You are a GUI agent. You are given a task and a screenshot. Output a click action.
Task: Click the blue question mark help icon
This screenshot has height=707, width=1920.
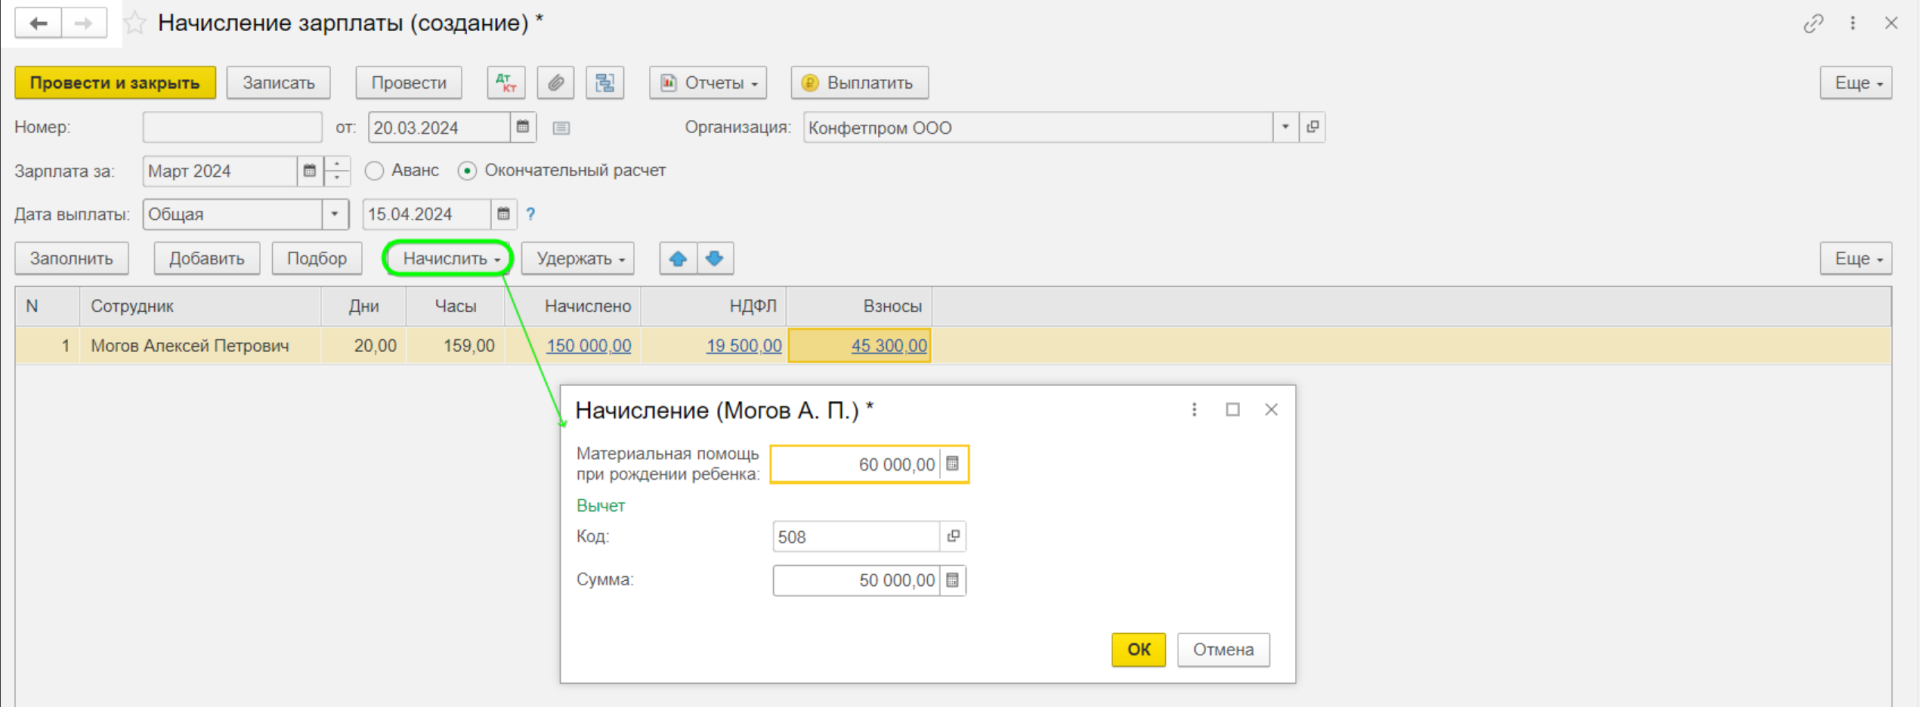[x=531, y=214]
